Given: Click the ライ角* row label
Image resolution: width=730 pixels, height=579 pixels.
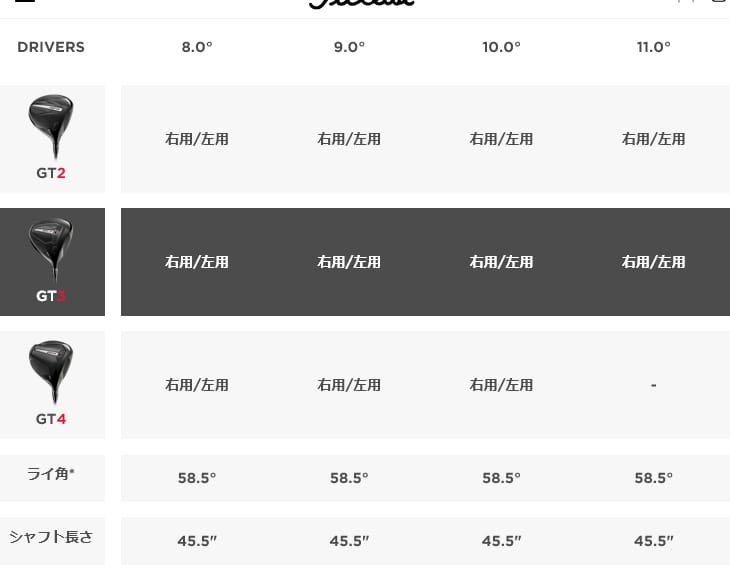Looking at the screenshot, I should point(51,474).
